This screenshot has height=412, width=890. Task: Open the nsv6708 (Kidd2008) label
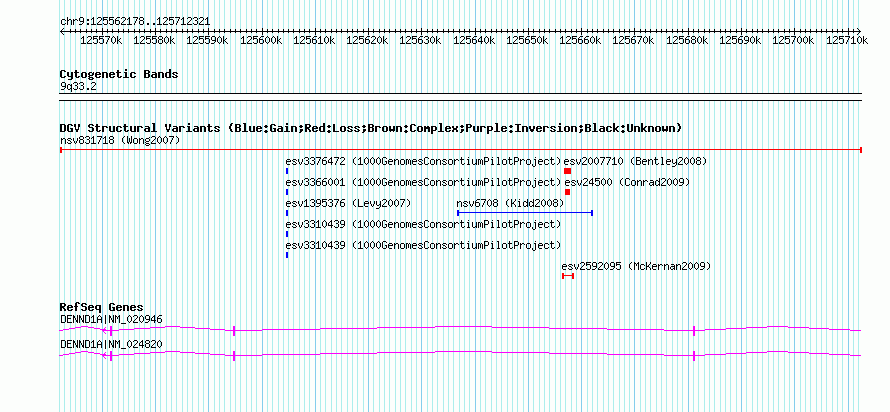click(x=510, y=203)
